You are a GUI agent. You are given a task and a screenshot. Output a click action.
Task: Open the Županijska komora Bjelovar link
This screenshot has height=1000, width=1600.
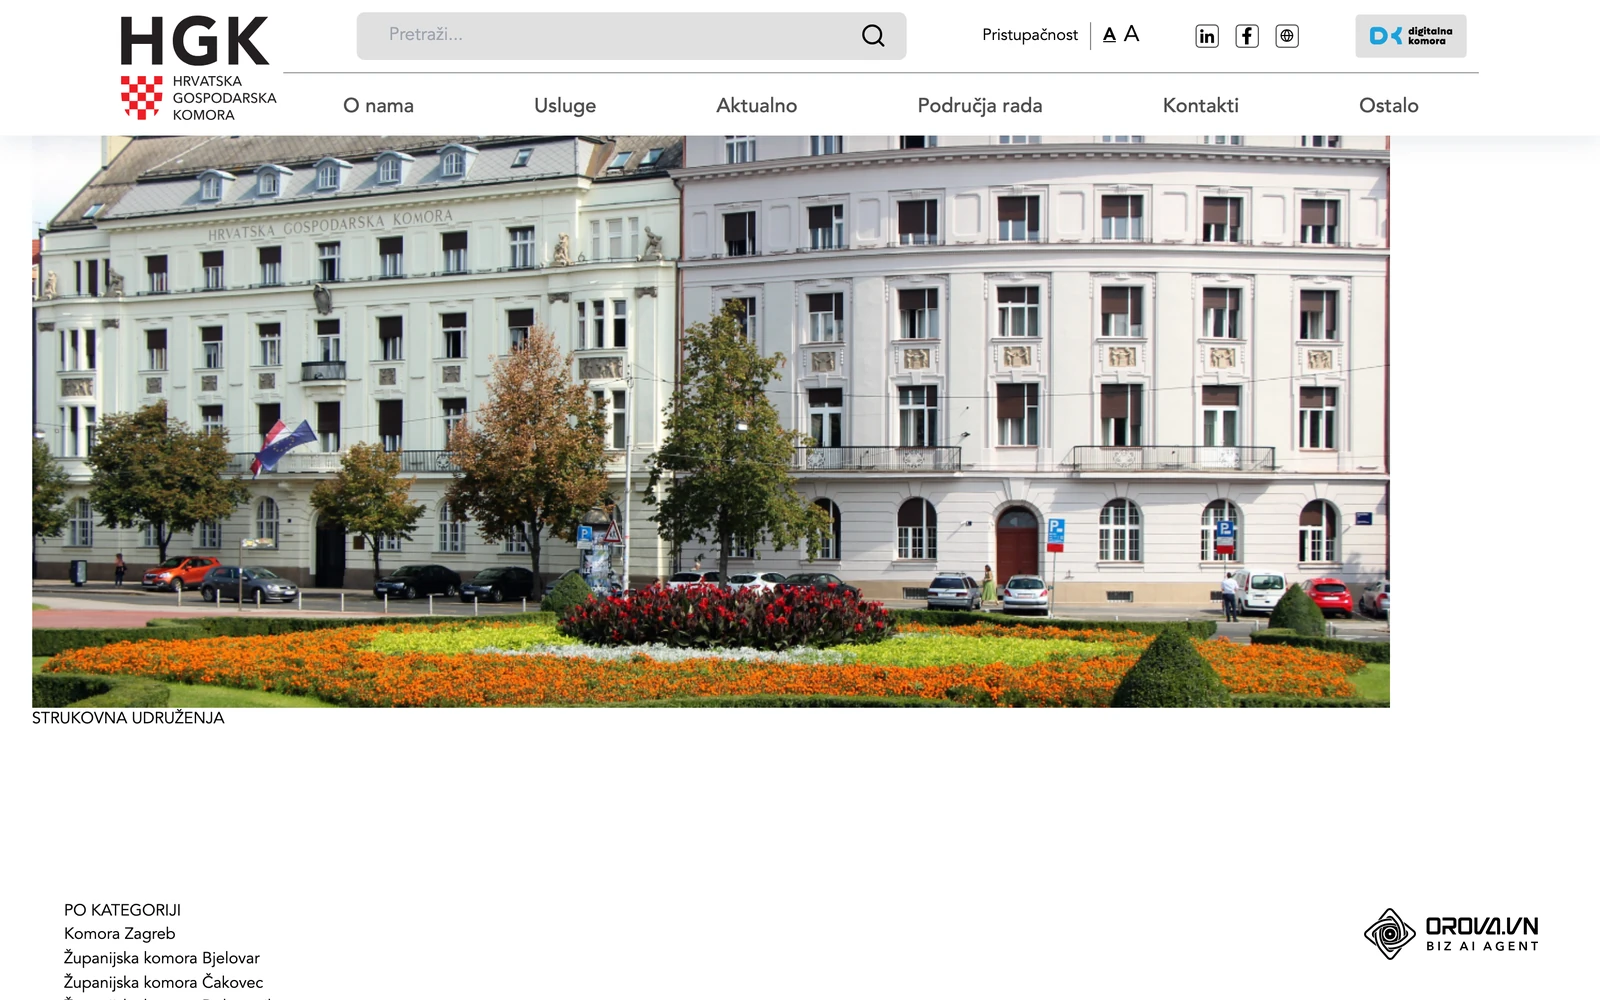pyautogui.click(x=162, y=958)
